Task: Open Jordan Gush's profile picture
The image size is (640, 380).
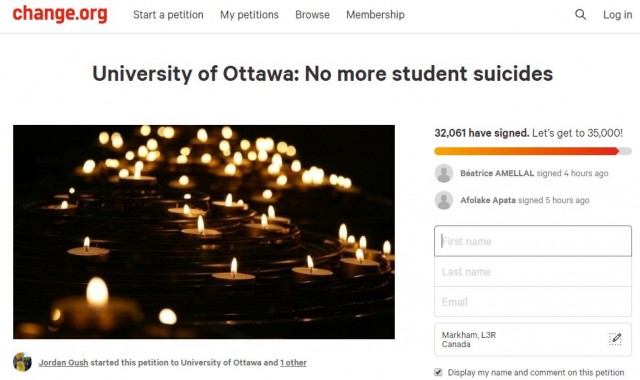Action: coord(22,362)
